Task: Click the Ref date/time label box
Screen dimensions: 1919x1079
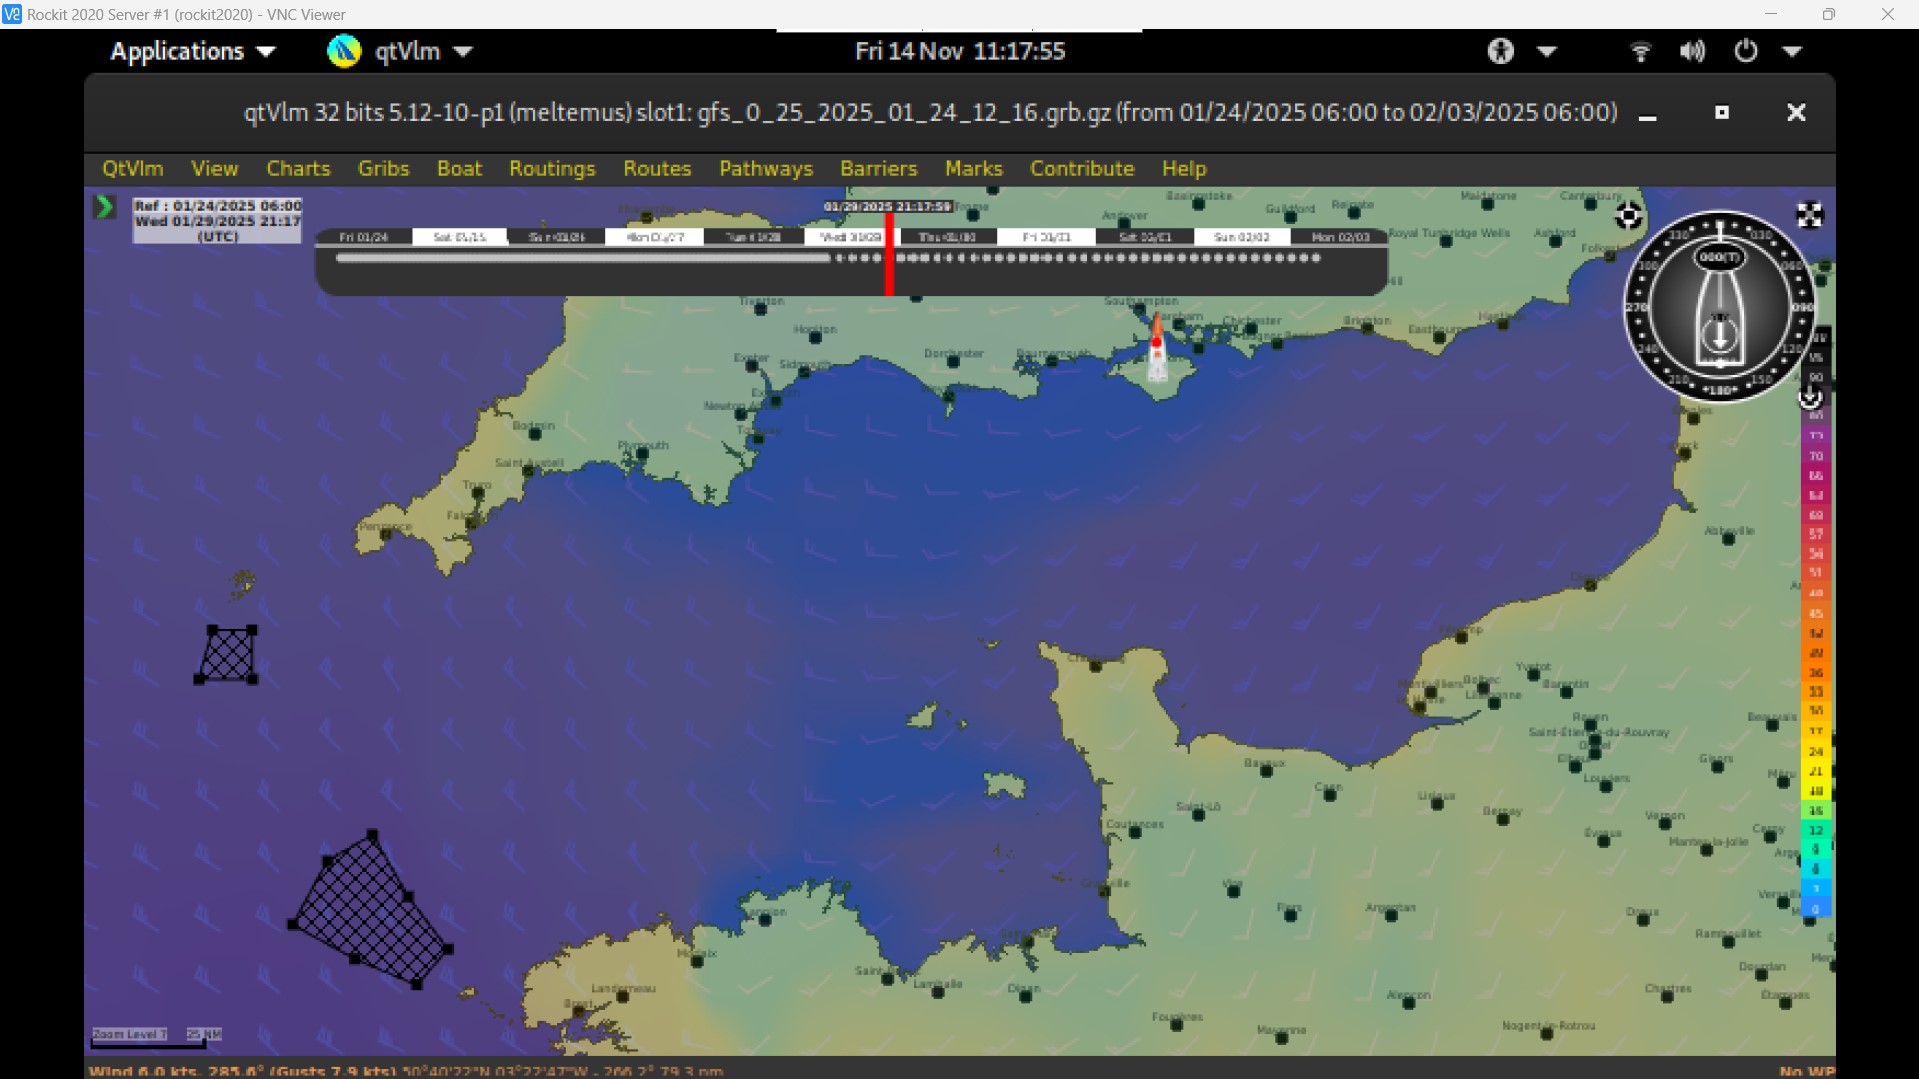Action: tap(217, 220)
